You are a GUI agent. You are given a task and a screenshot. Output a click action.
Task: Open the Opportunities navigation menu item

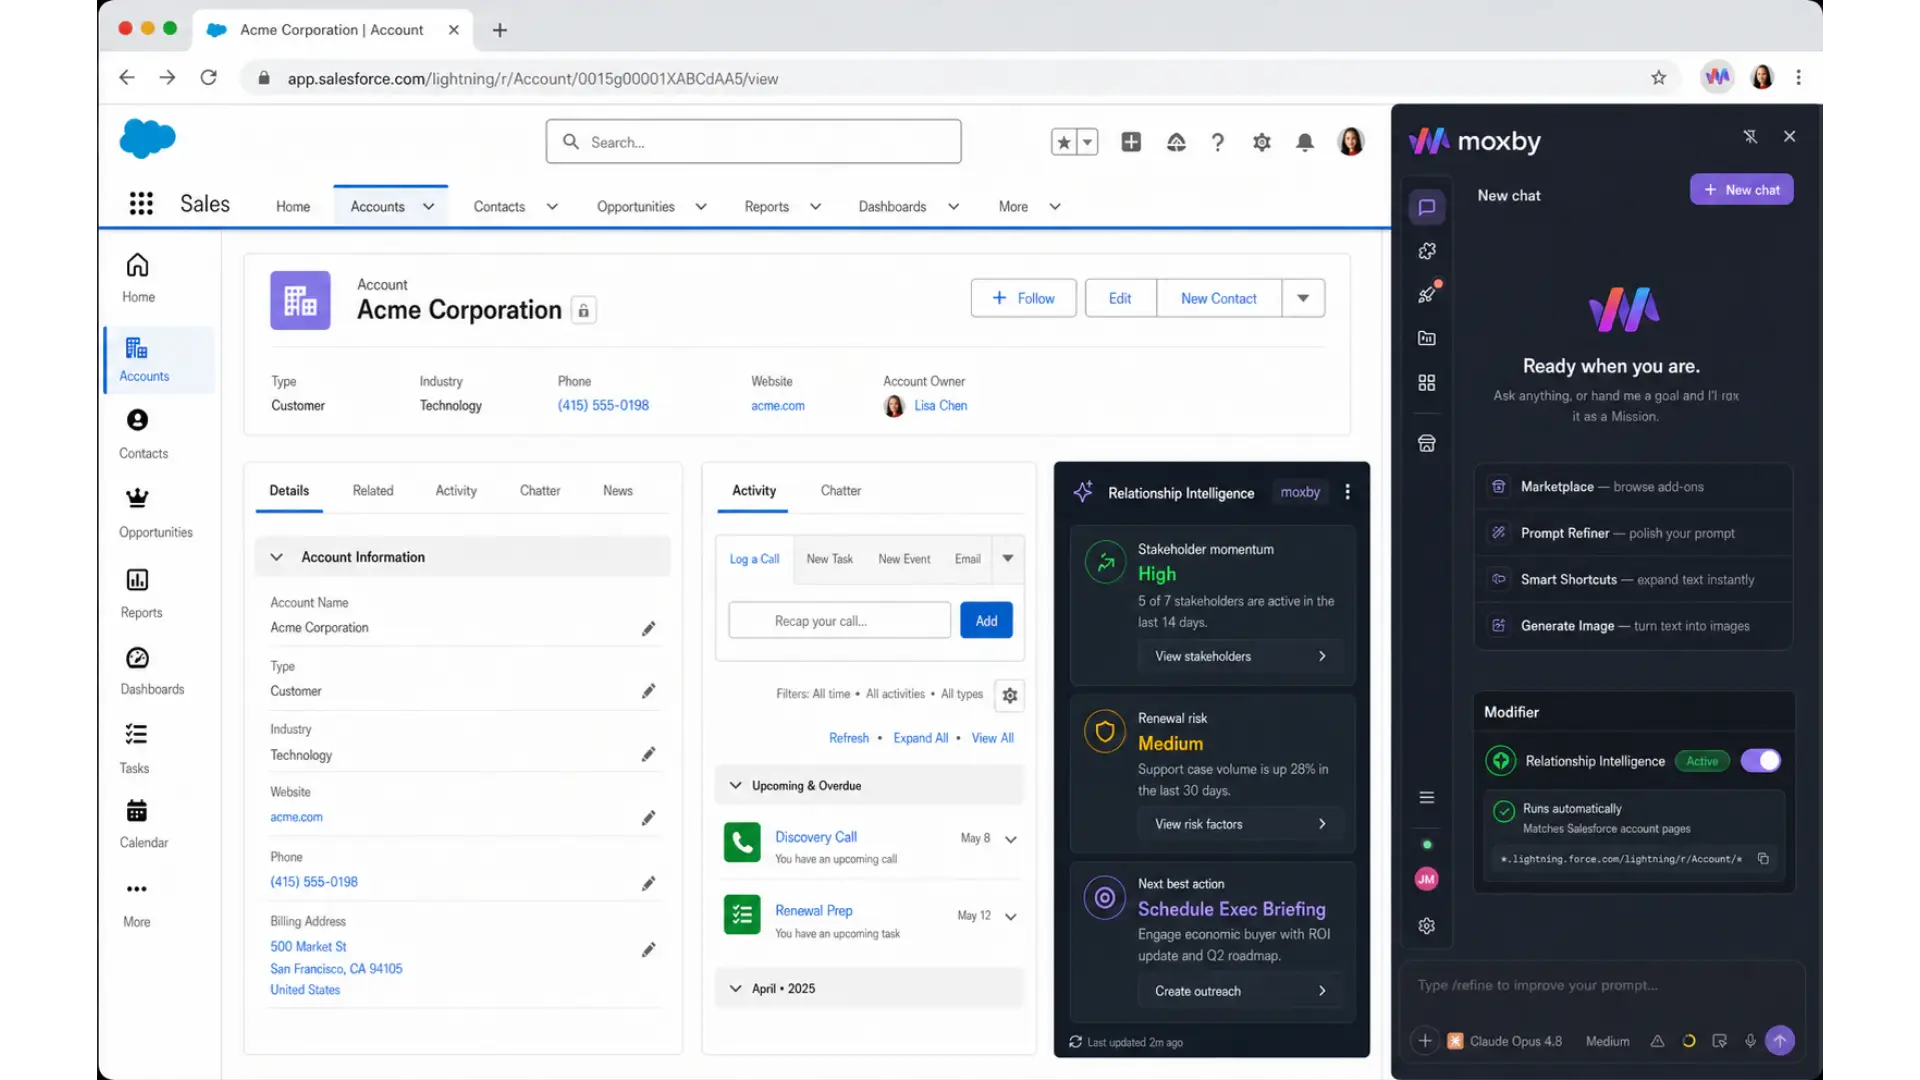[636, 207]
